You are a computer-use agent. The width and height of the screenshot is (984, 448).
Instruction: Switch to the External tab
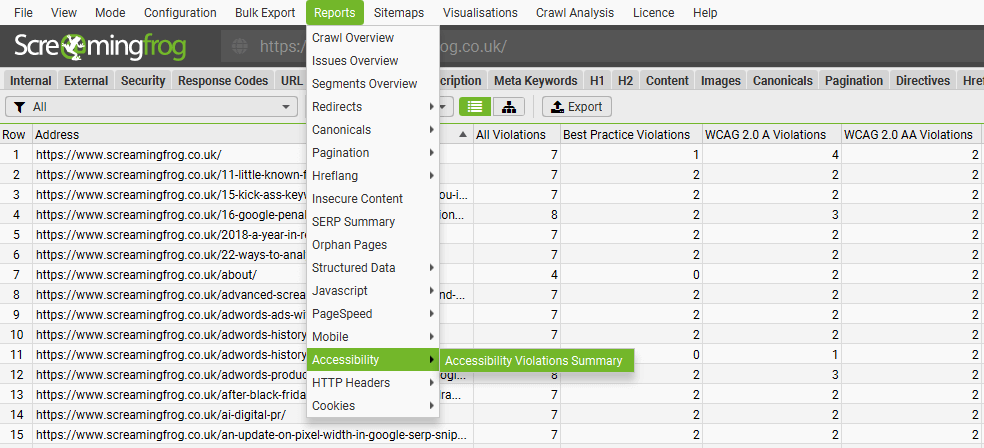(86, 80)
